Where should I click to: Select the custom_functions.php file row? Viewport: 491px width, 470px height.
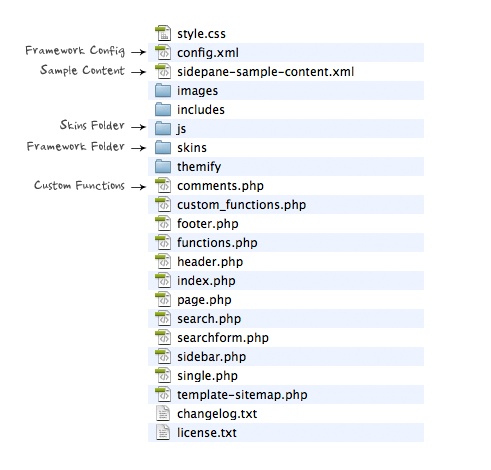286,204
